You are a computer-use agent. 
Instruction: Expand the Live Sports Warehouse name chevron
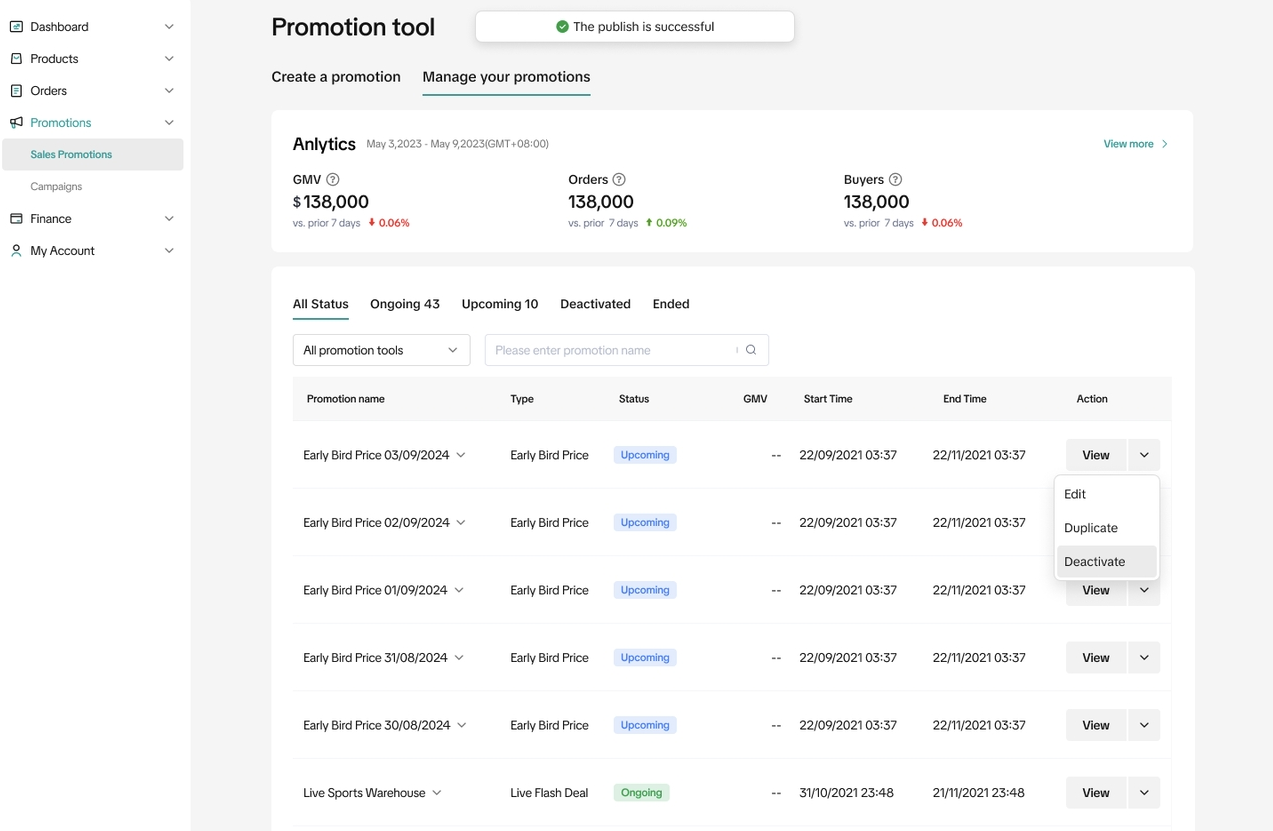click(x=437, y=793)
